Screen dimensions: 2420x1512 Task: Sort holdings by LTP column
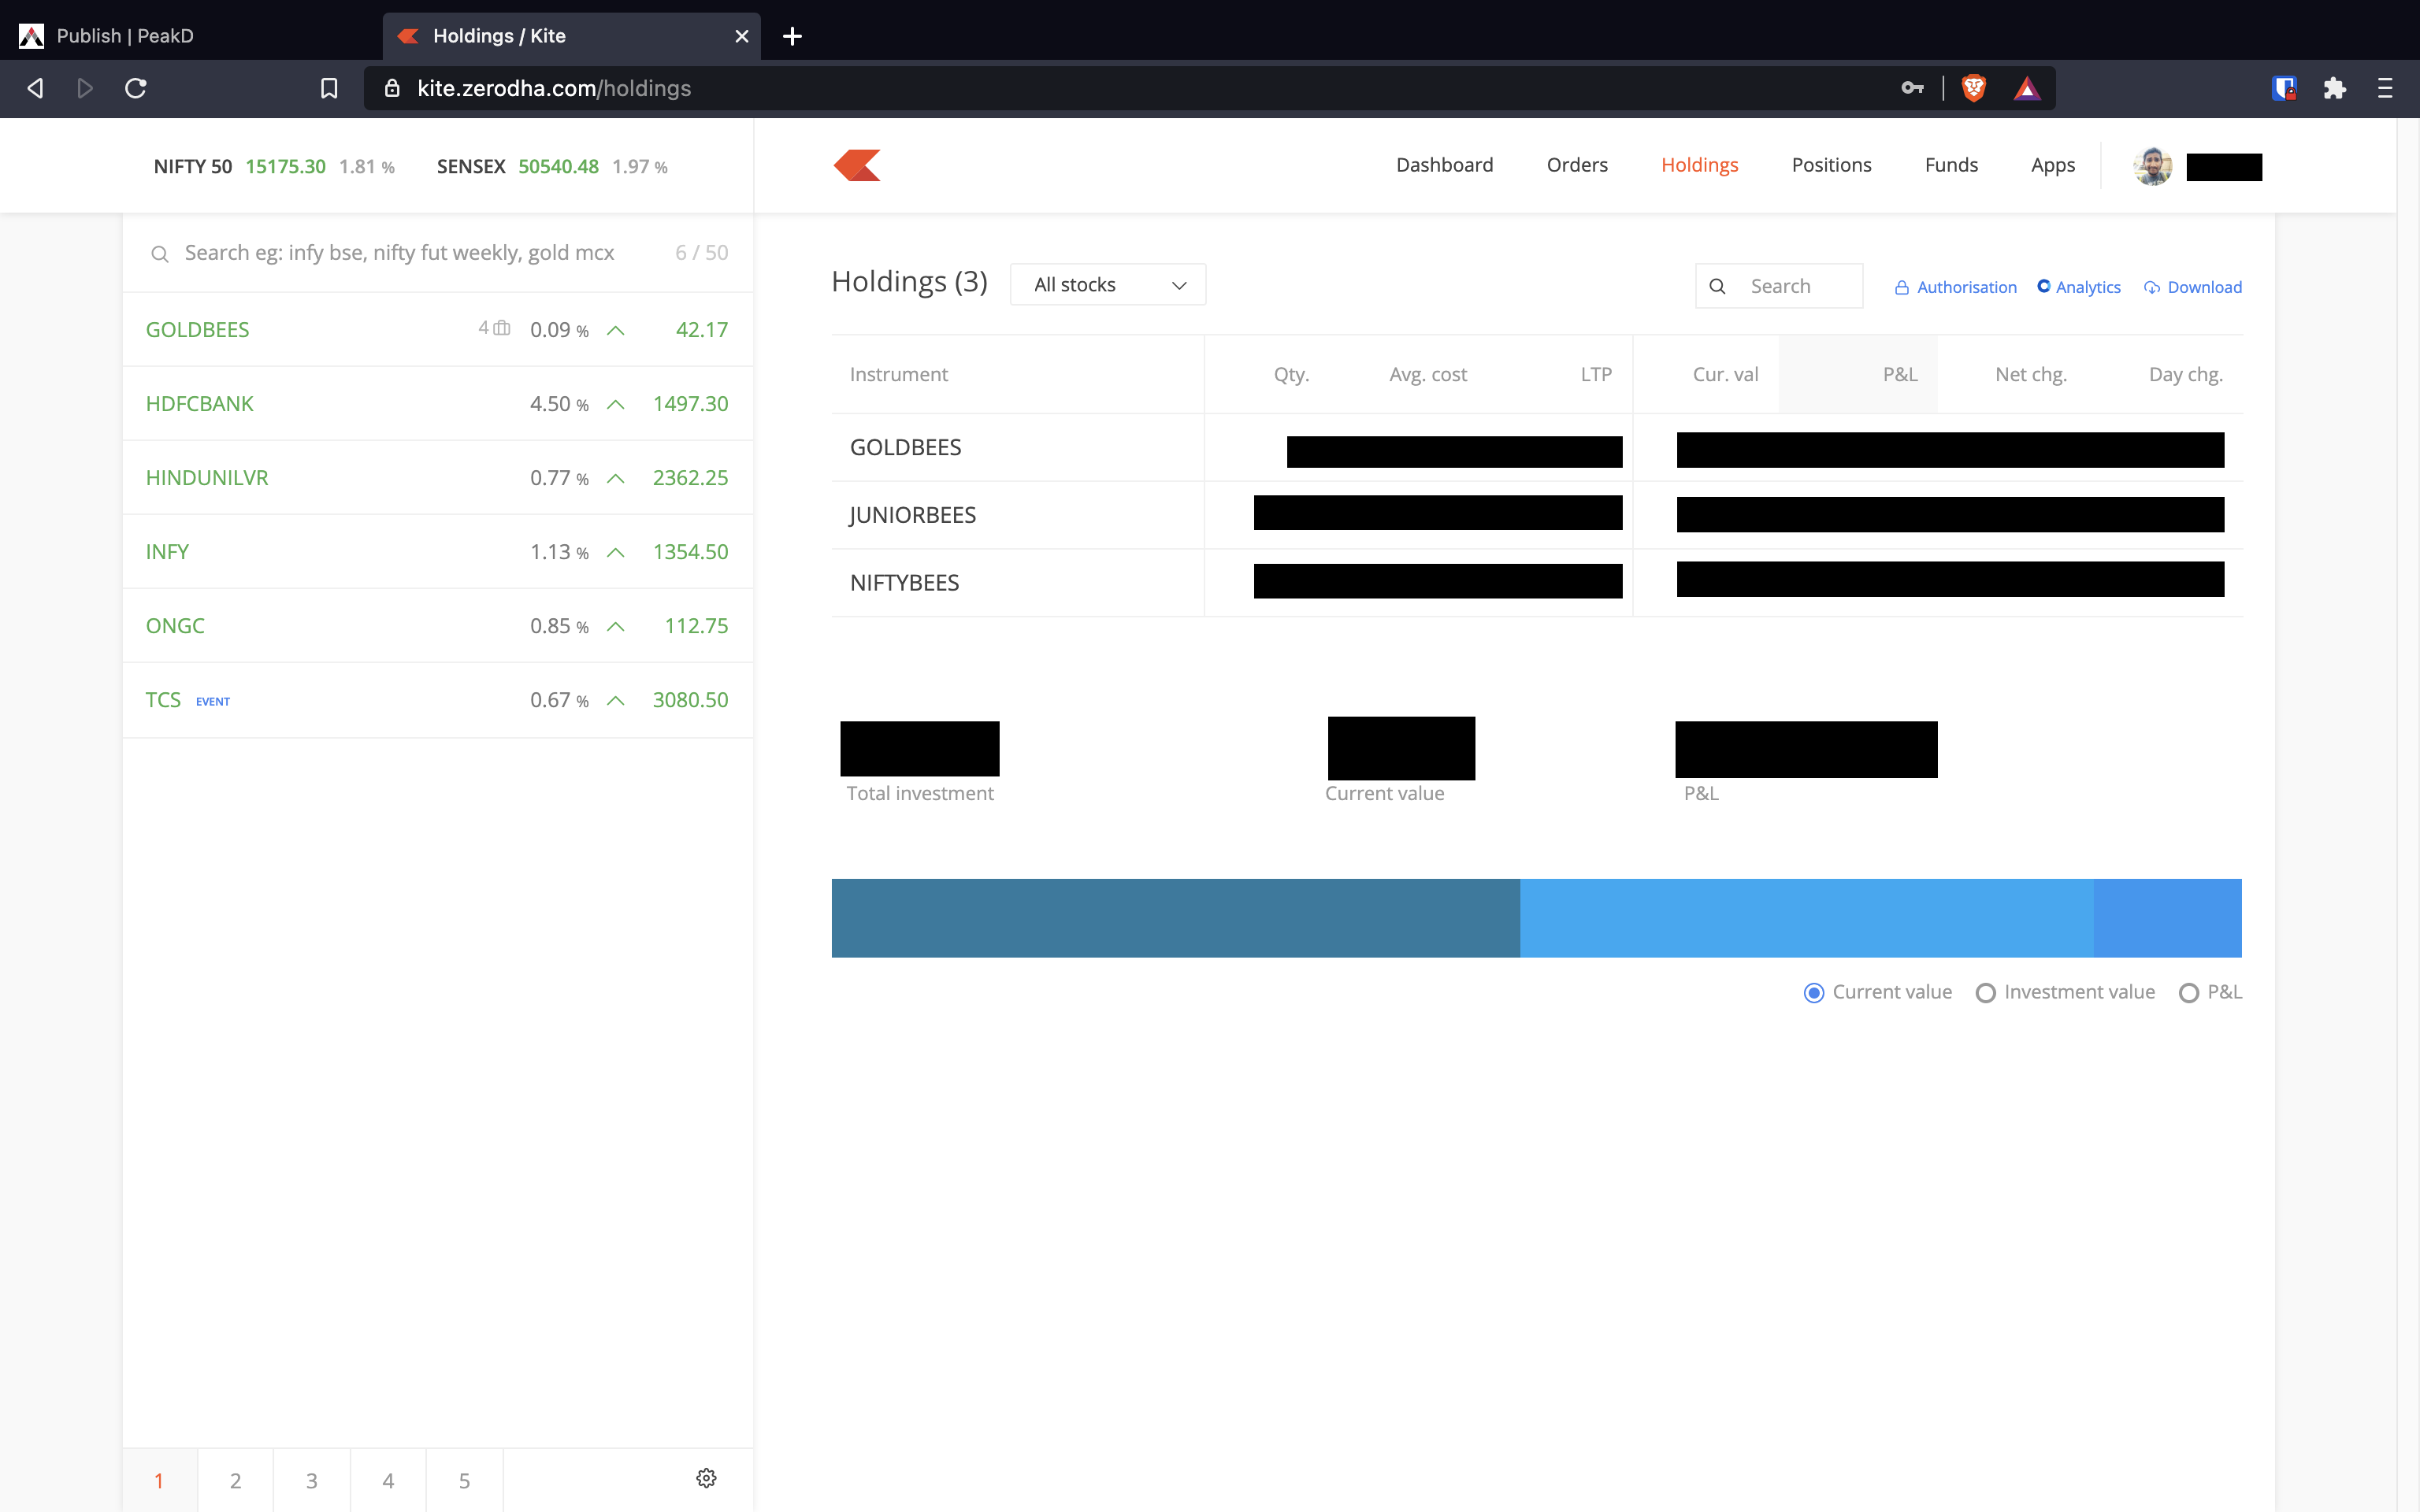click(1596, 374)
